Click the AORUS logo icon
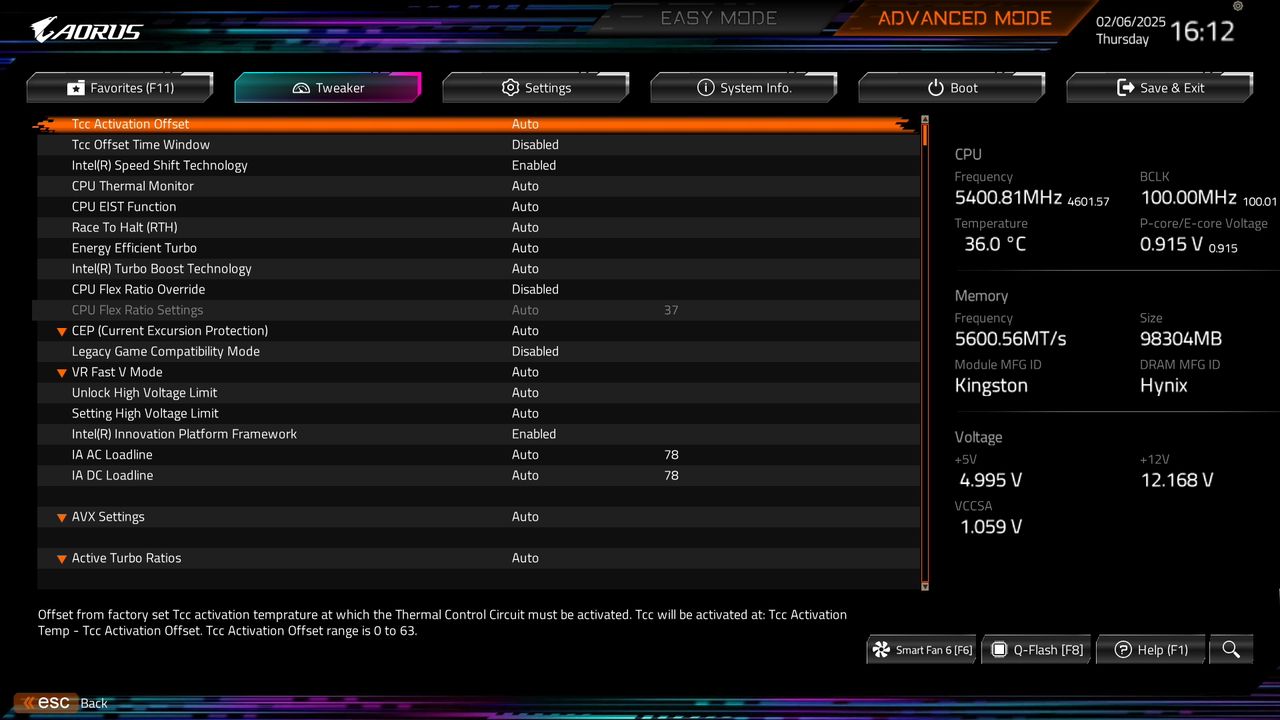 click(x=87, y=30)
